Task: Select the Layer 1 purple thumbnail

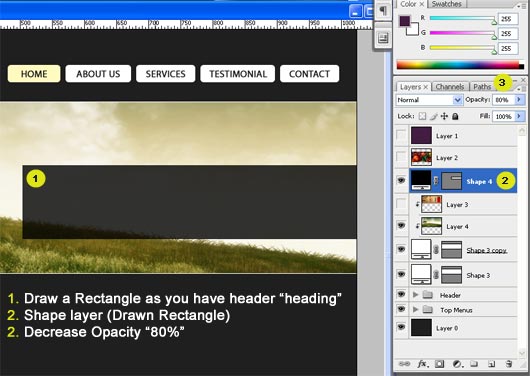Action: 421,135
